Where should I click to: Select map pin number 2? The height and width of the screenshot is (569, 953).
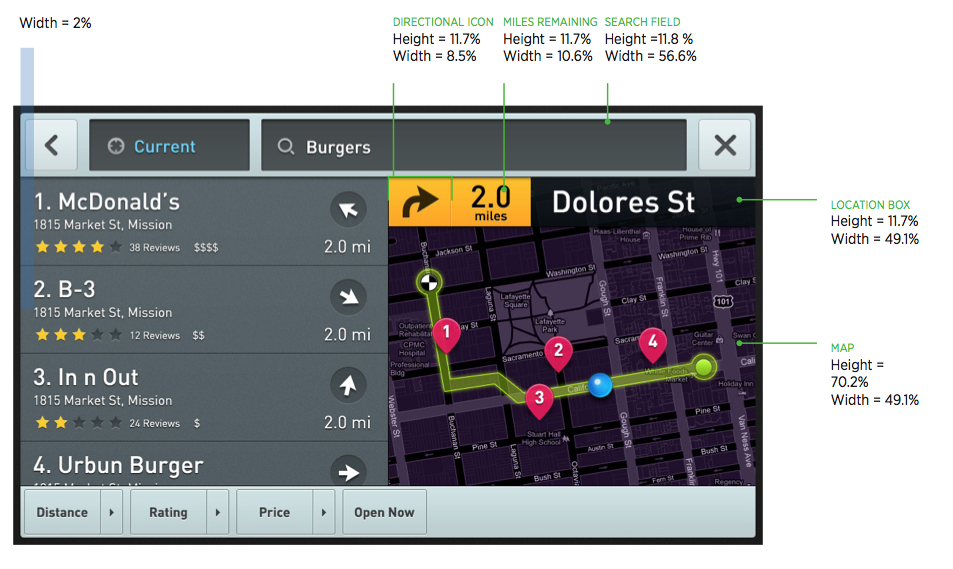point(558,353)
